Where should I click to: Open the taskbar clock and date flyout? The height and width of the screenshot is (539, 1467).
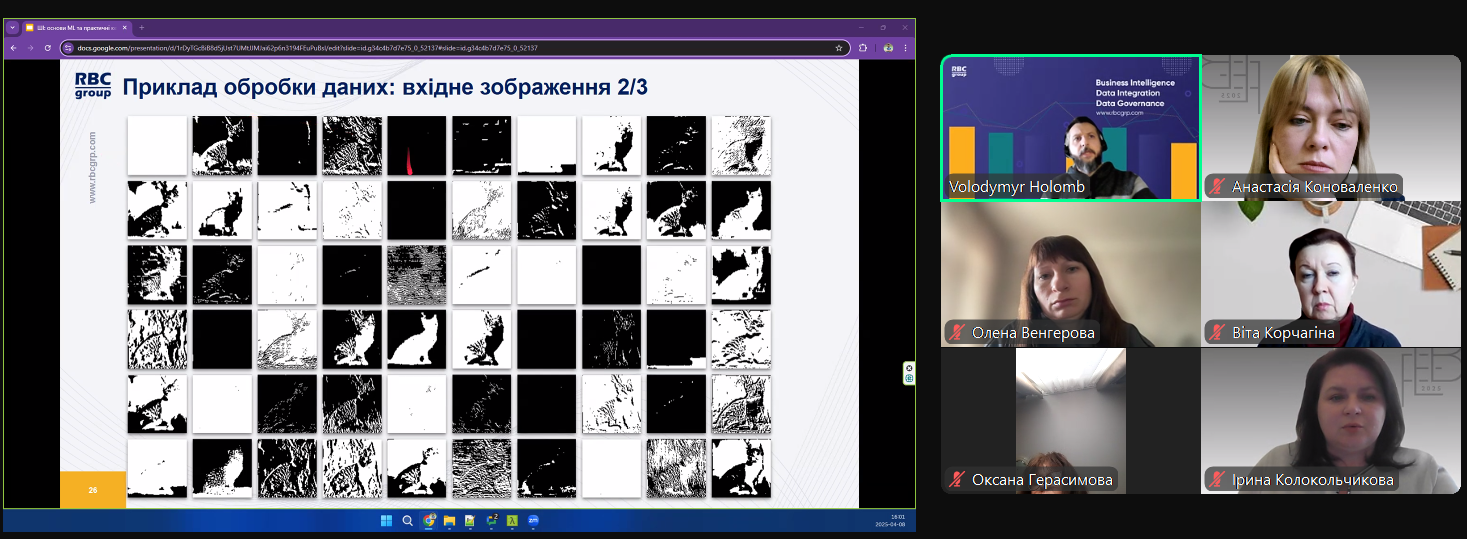pyautogui.click(x=889, y=520)
